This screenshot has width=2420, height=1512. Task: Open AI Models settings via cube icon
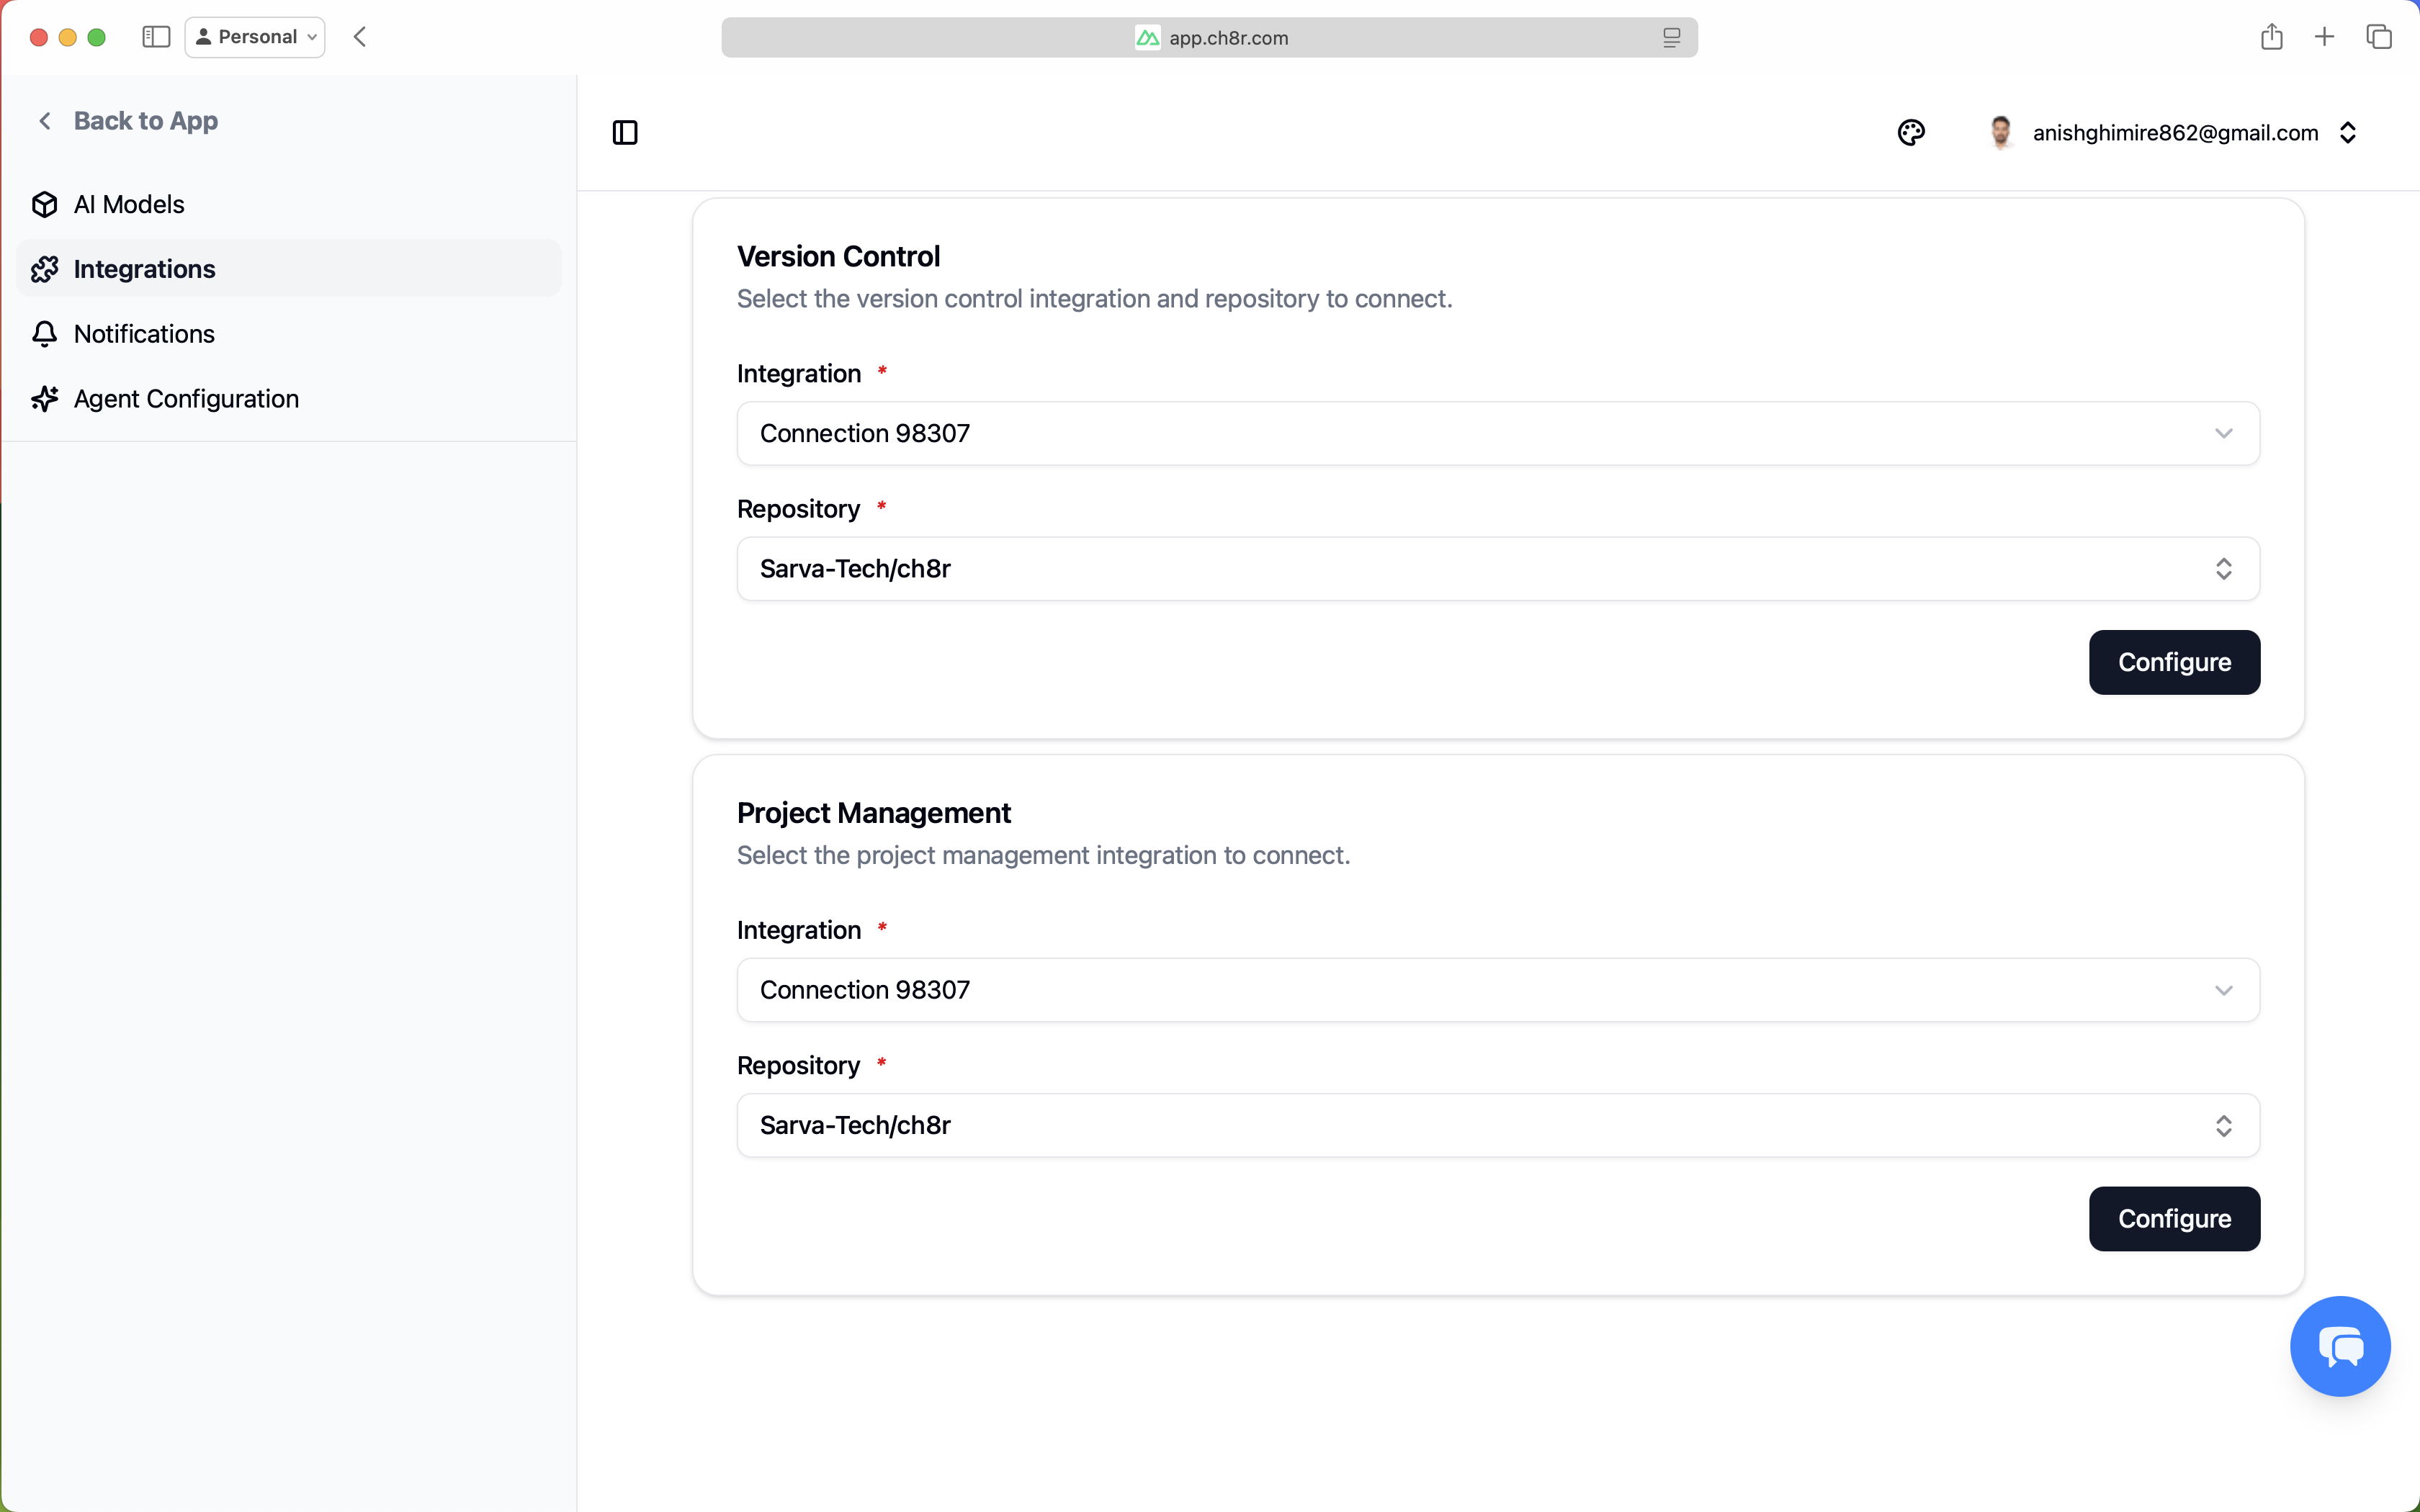[x=45, y=203]
